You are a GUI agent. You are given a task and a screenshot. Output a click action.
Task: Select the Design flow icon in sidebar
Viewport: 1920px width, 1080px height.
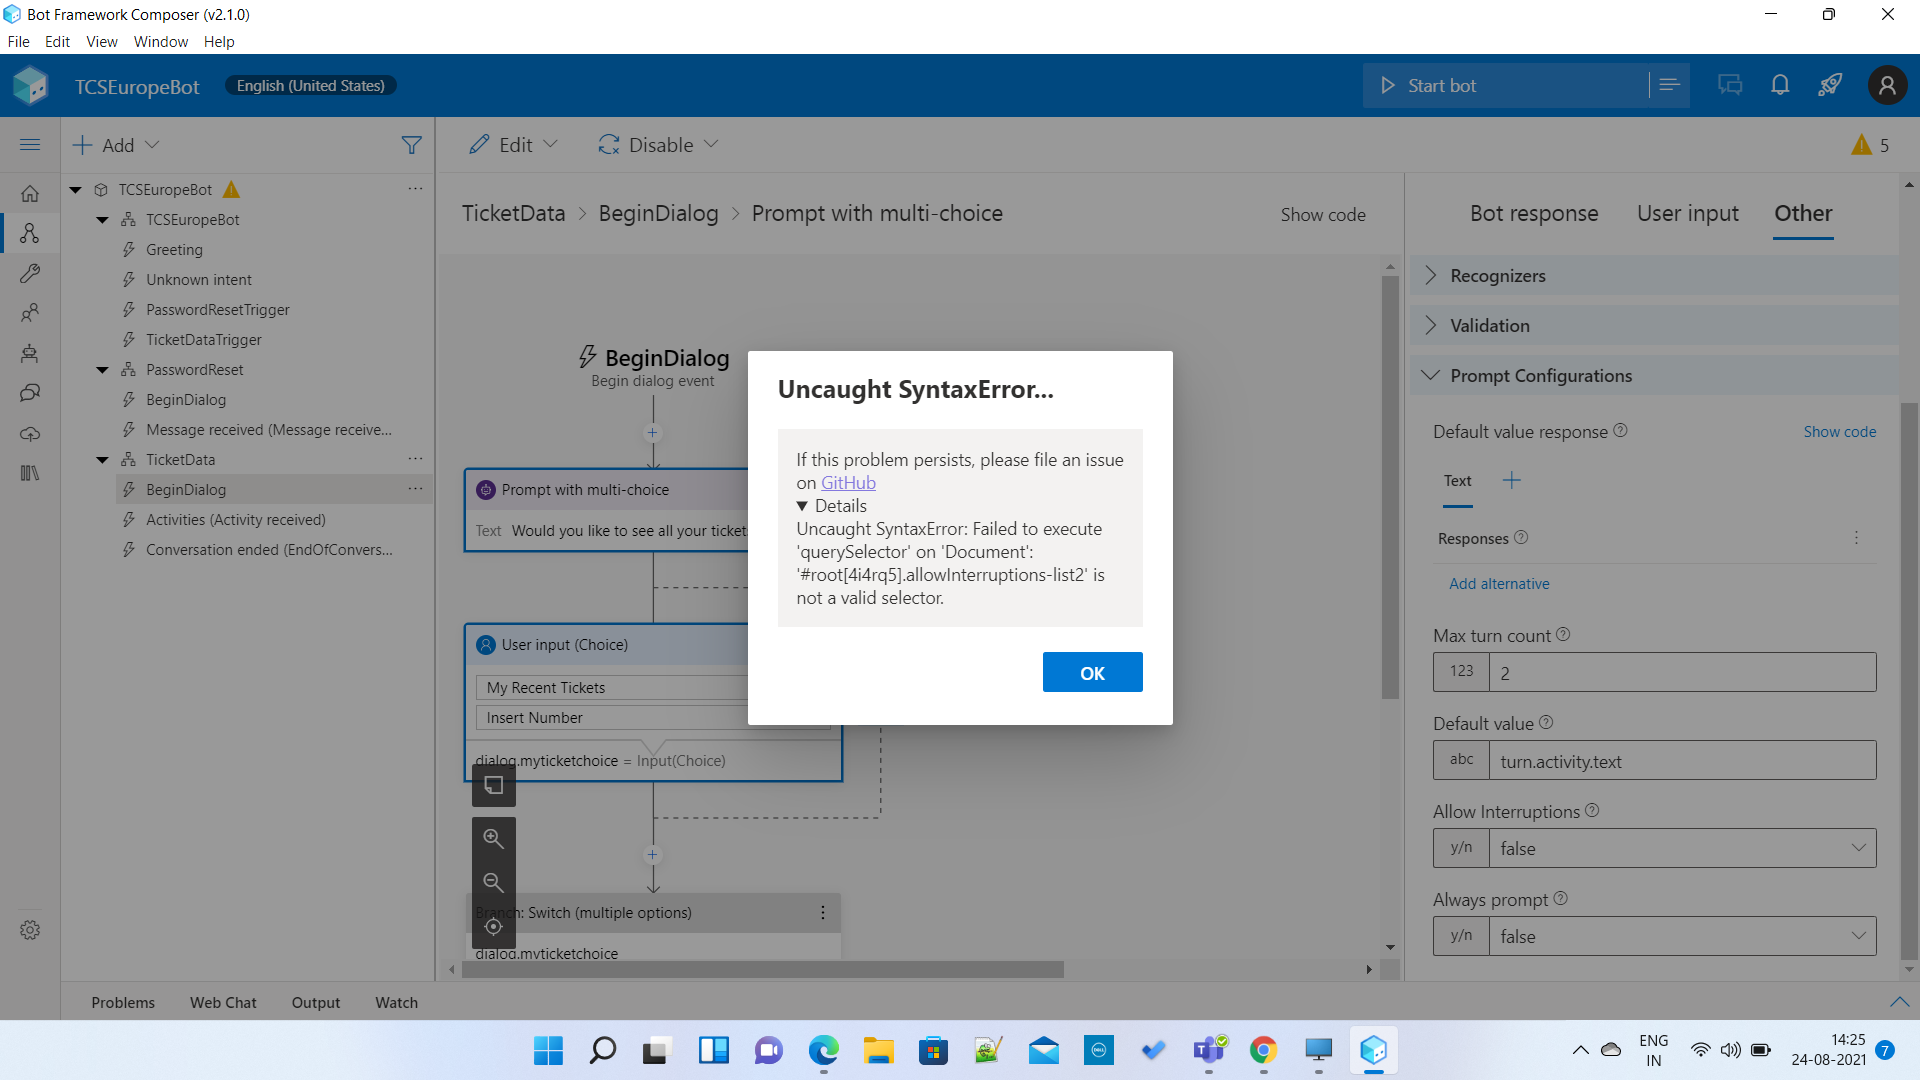[x=30, y=233]
